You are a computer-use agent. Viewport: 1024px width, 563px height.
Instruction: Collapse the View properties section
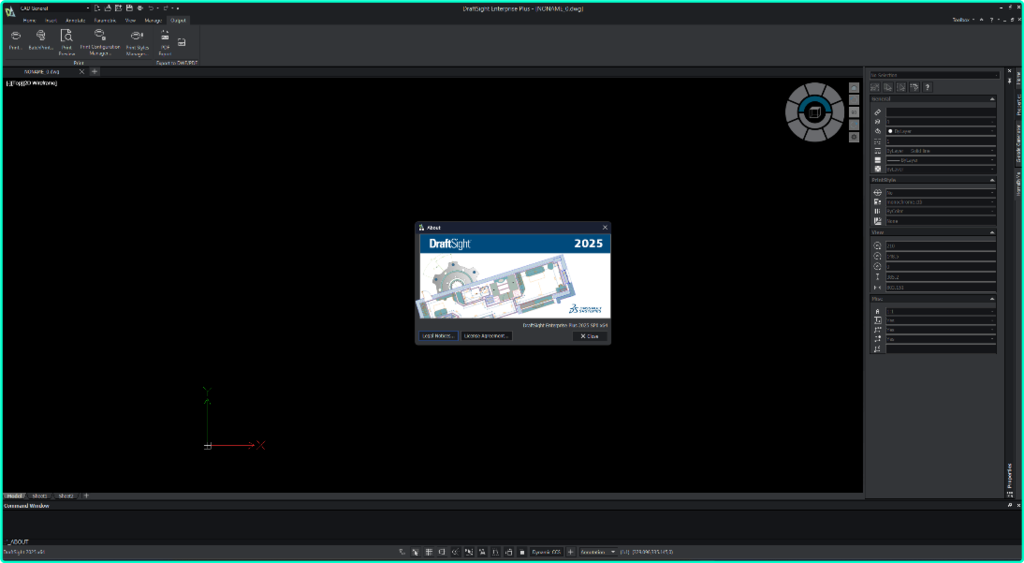[x=992, y=233]
